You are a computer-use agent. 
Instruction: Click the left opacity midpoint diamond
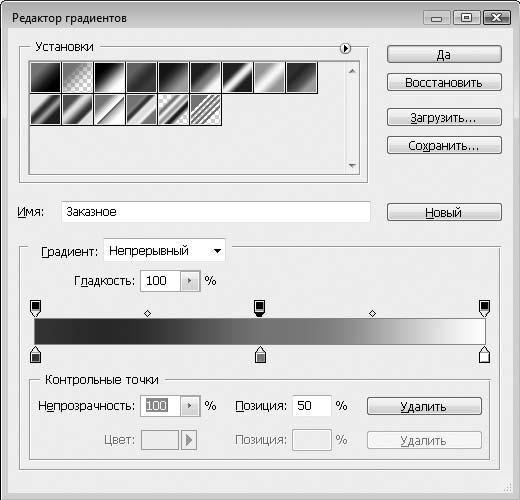coord(147,313)
